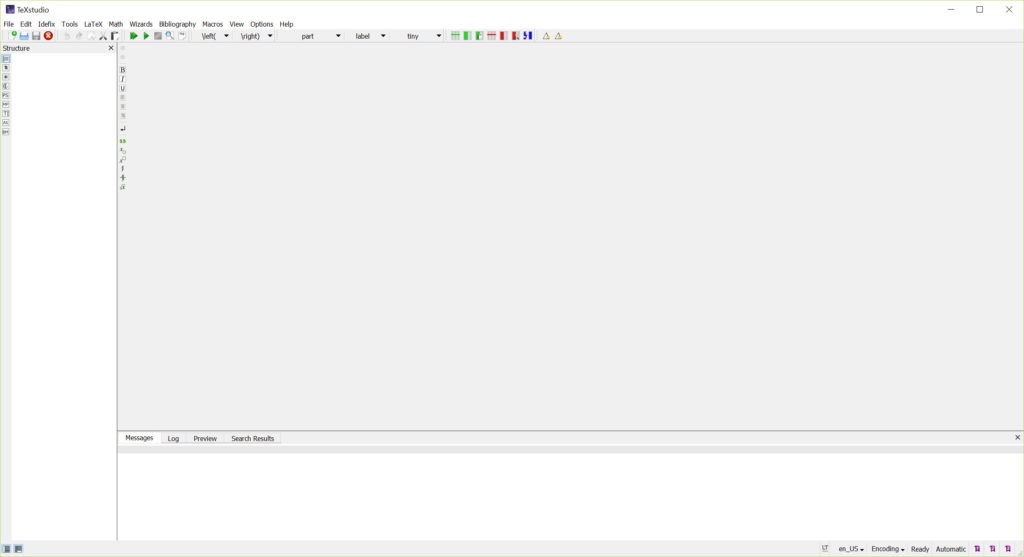
Task: Open the Encoding dropdown in status bar
Action: (888, 549)
